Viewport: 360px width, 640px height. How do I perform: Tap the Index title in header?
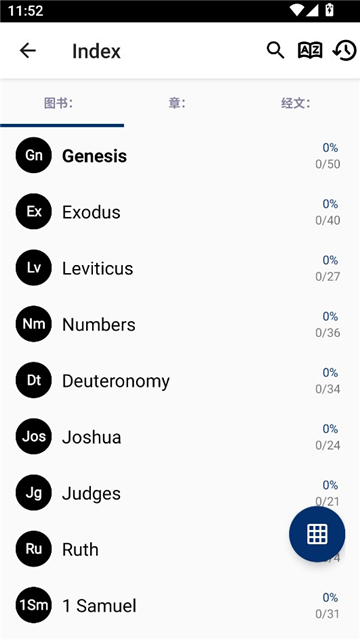point(96,51)
